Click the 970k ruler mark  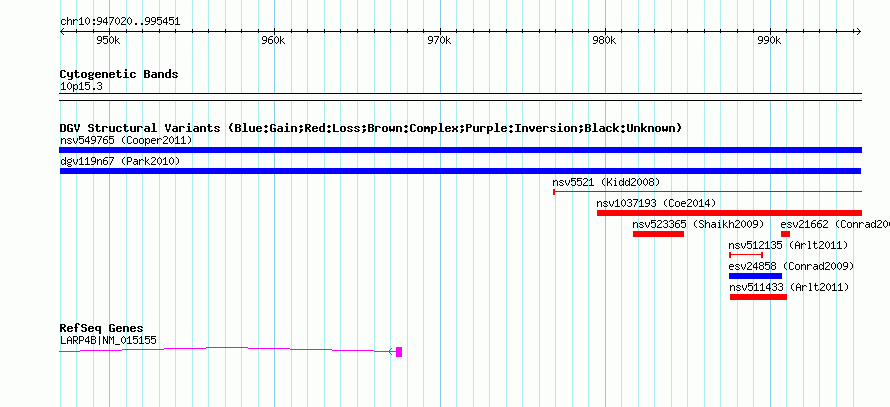[438, 41]
